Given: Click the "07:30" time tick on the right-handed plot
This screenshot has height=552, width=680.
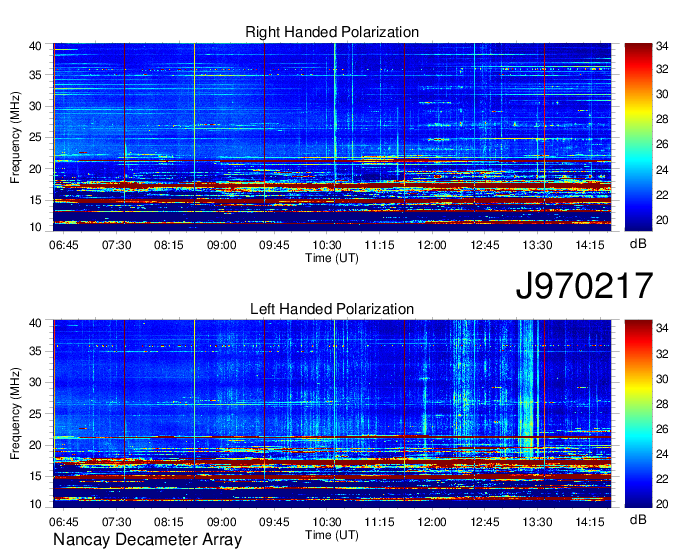Looking at the screenshot, I should coord(116,245).
